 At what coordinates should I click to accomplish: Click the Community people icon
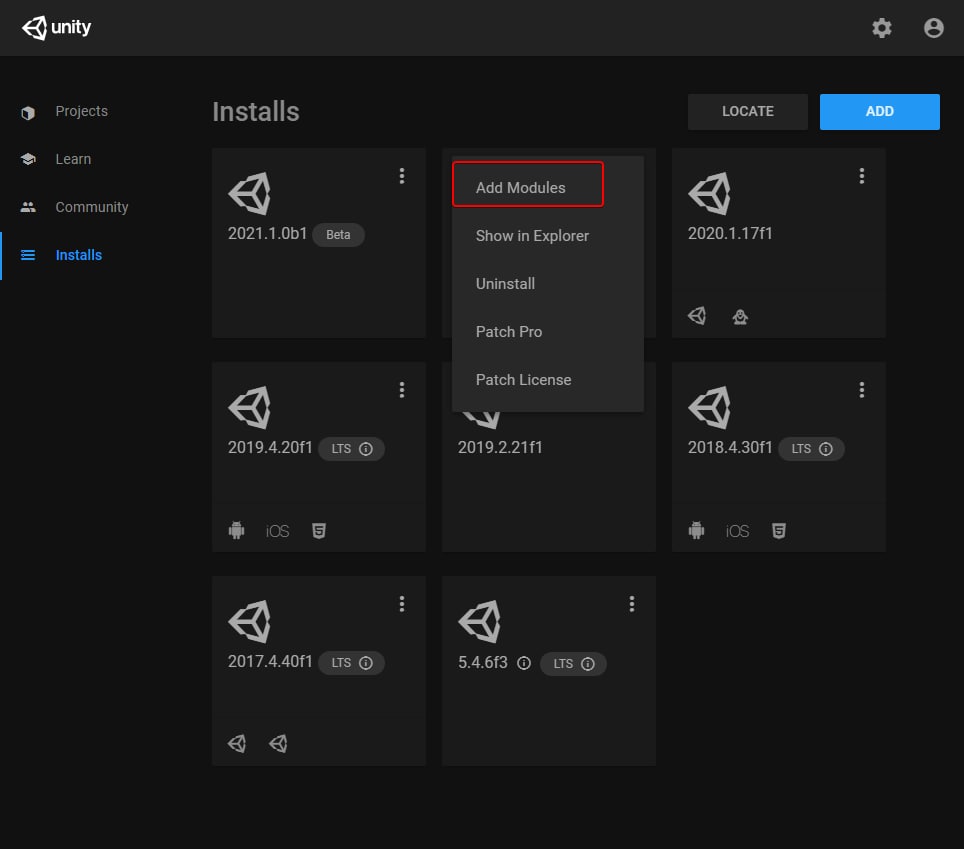[x=28, y=207]
